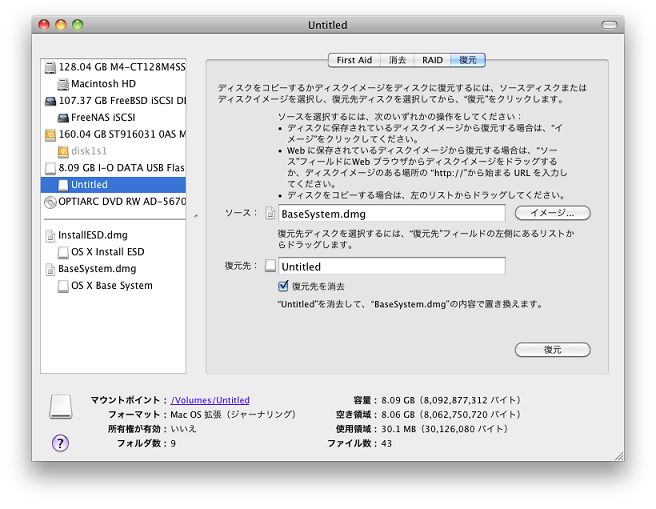This screenshot has width=656, height=509.
Task: Open help with the purple question mark
Action: point(60,443)
